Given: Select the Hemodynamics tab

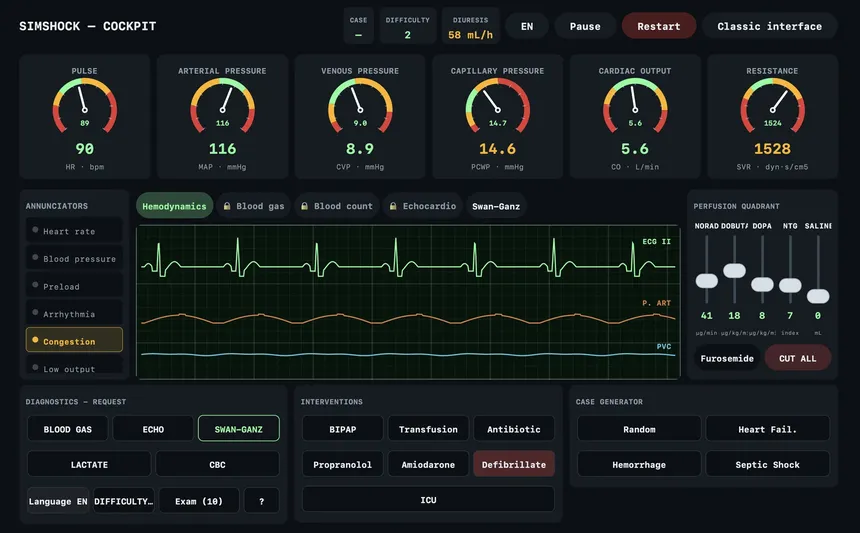Looking at the screenshot, I should pyautogui.click(x=174, y=206).
